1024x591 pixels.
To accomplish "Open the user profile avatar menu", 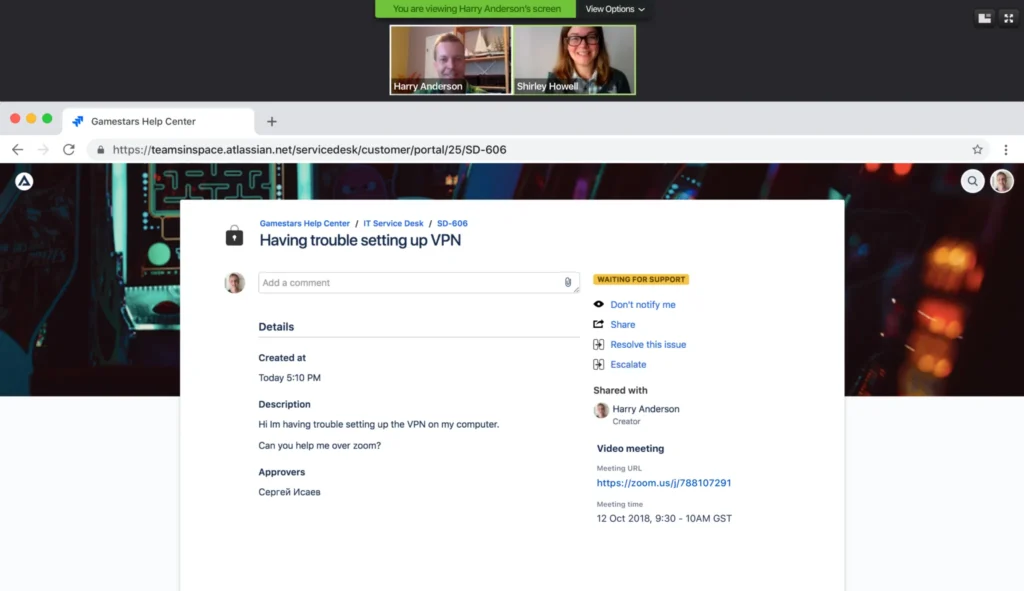I will click(1002, 181).
